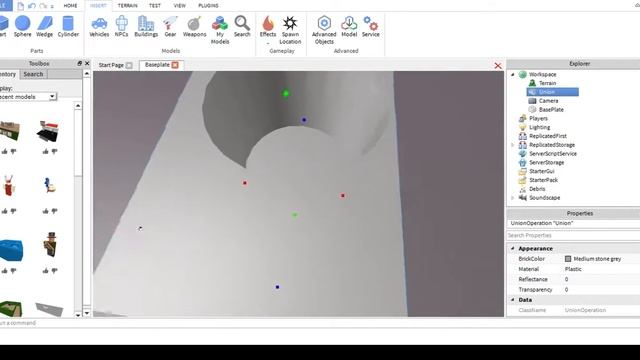Open the Gear models category
Screen dimensions: 640x360
(170, 27)
